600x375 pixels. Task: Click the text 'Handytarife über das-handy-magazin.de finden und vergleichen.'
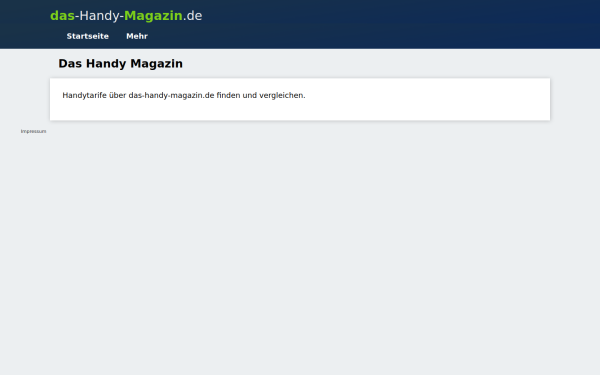click(184, 95)
